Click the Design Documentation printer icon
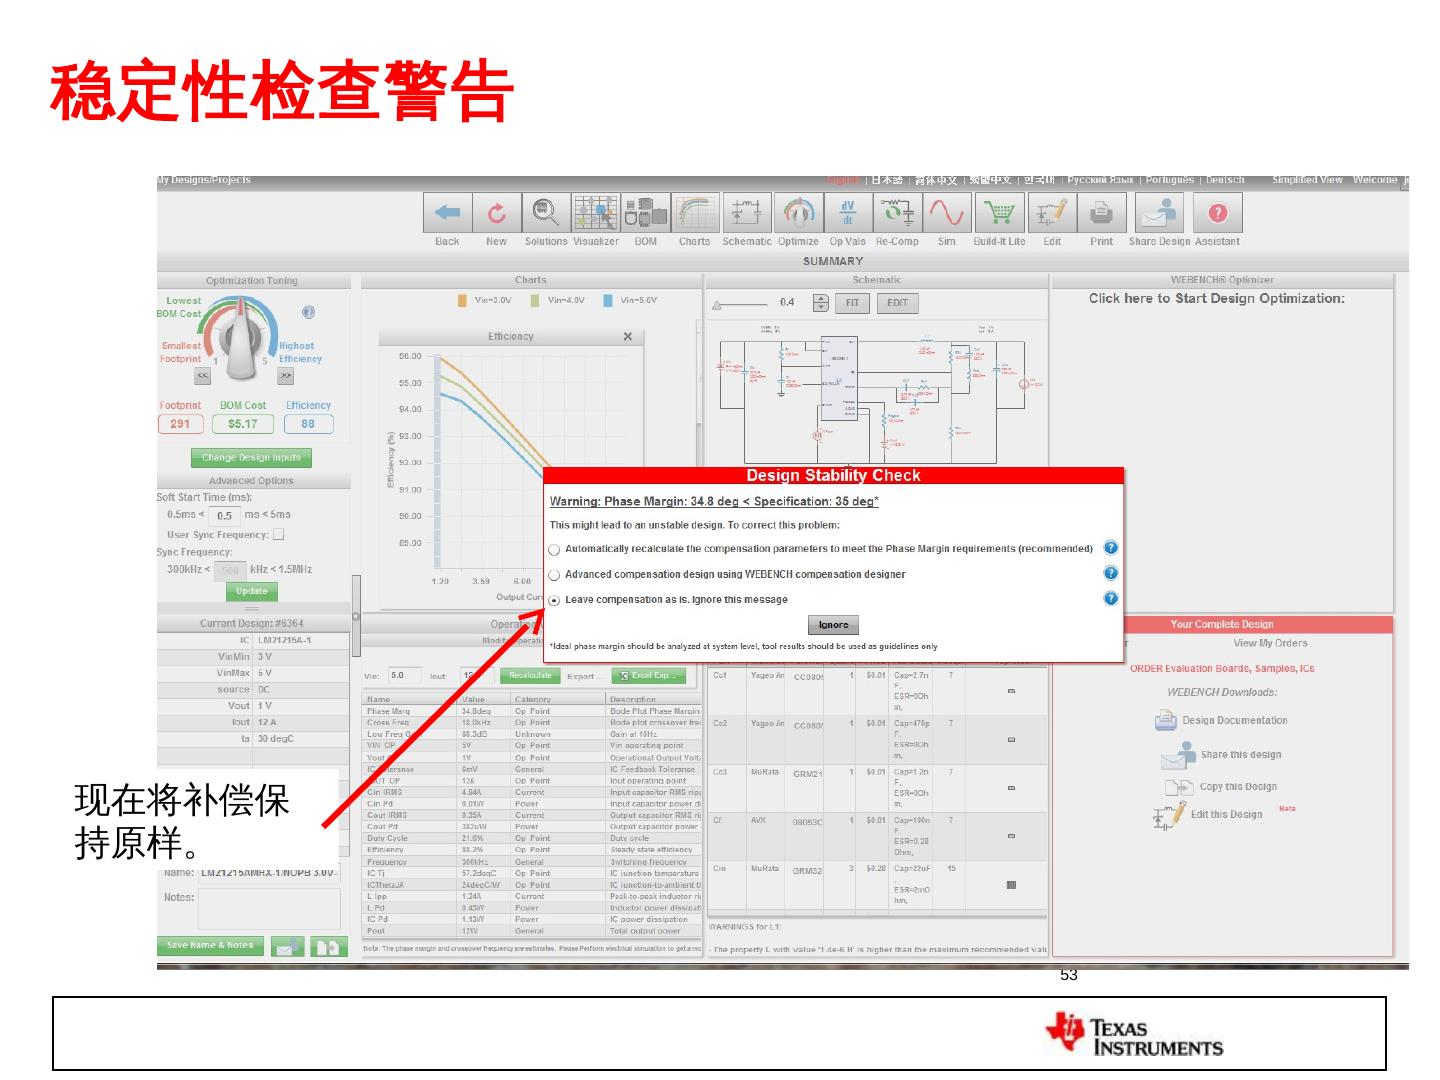 [1166, 720]
